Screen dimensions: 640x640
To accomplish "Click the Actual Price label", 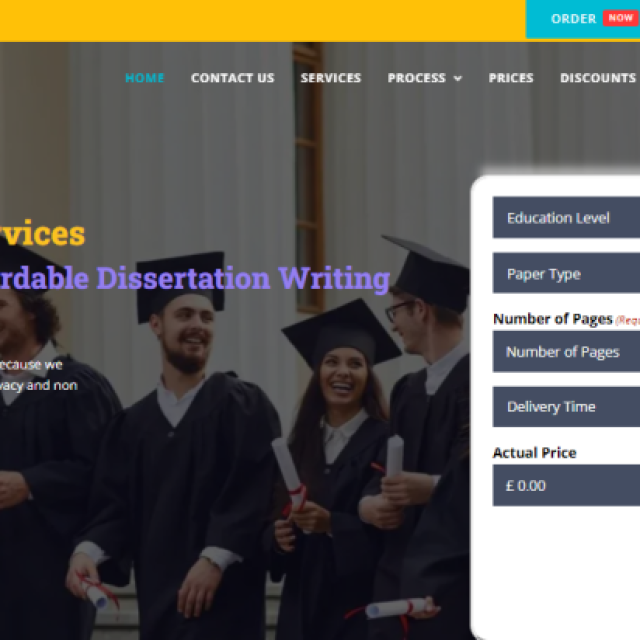I will tap(535, 453).
